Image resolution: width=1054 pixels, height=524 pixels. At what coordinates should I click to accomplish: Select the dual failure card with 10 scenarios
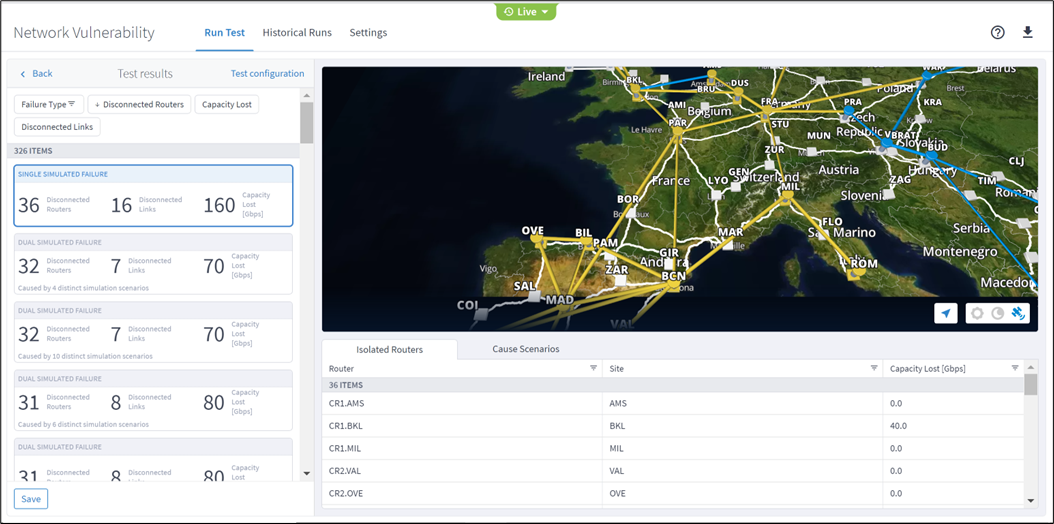(153, 332)
